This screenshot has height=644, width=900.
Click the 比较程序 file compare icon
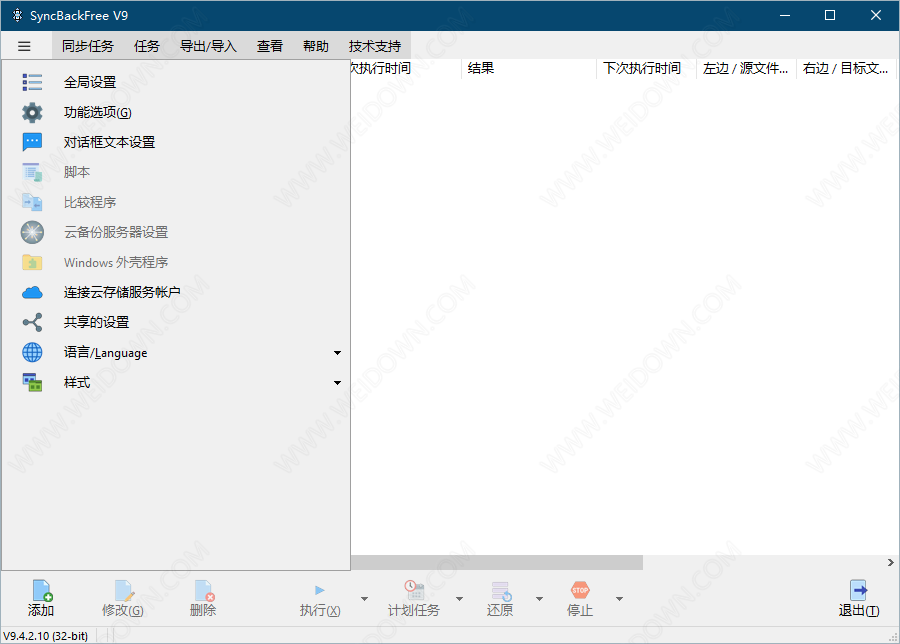32,202
